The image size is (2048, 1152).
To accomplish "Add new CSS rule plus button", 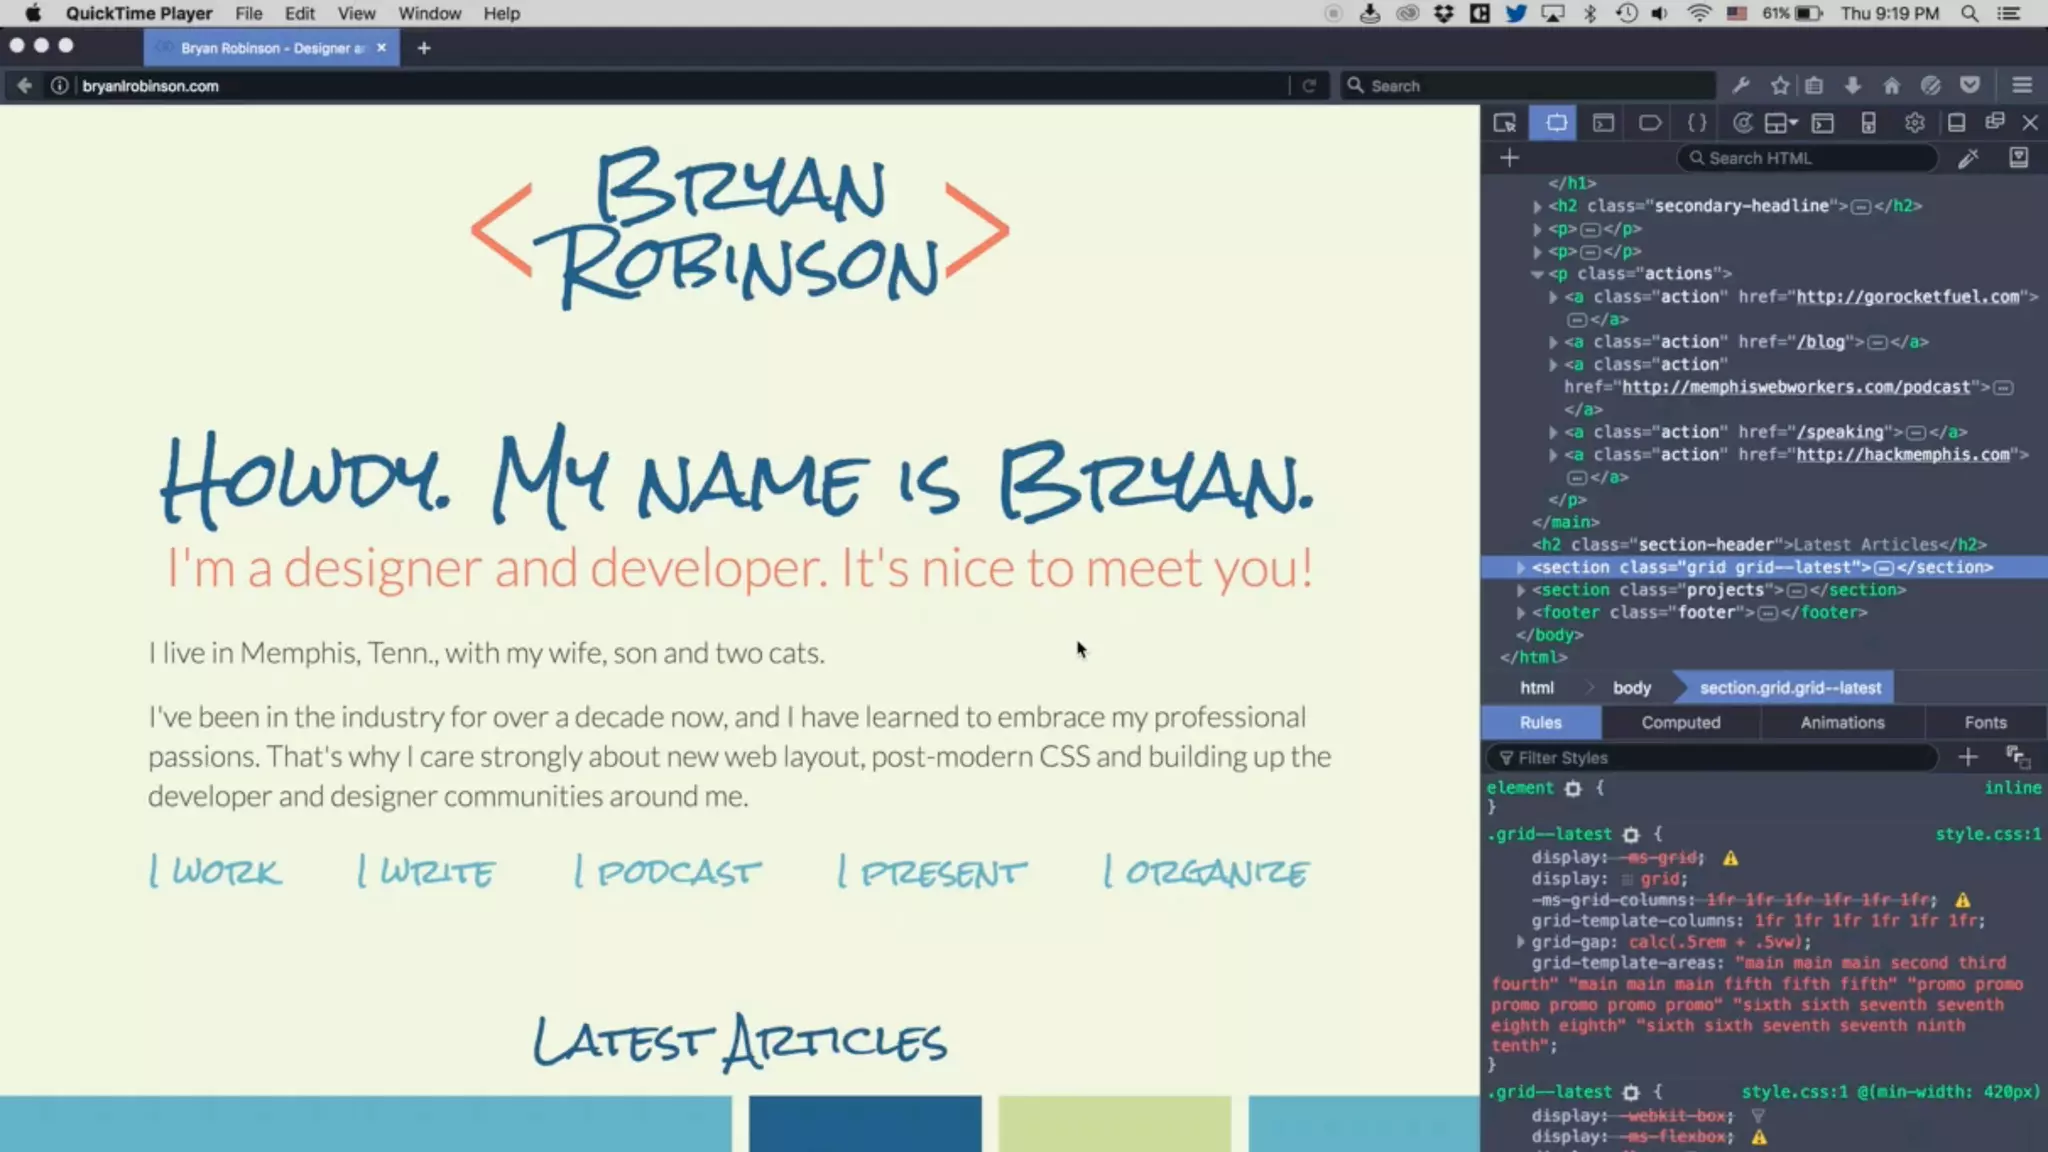I will click(x=1967, y=758).
